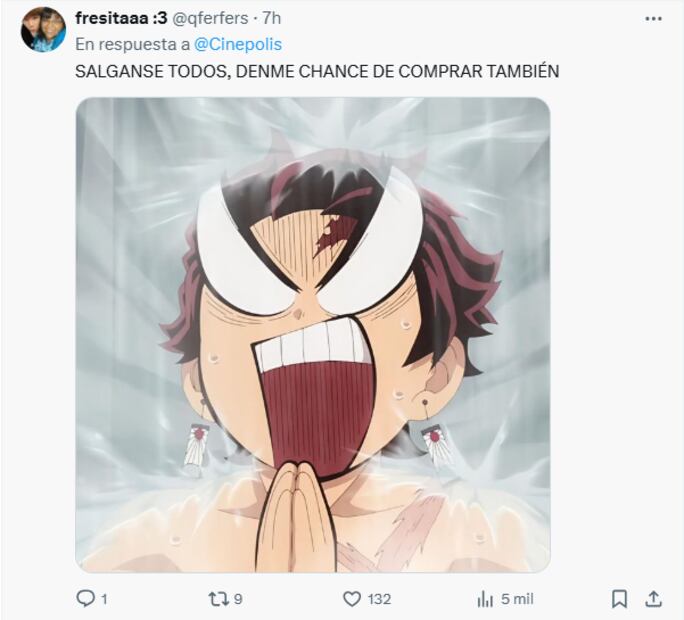Click the views count 5 mil
684x620 pixels.
519,598
